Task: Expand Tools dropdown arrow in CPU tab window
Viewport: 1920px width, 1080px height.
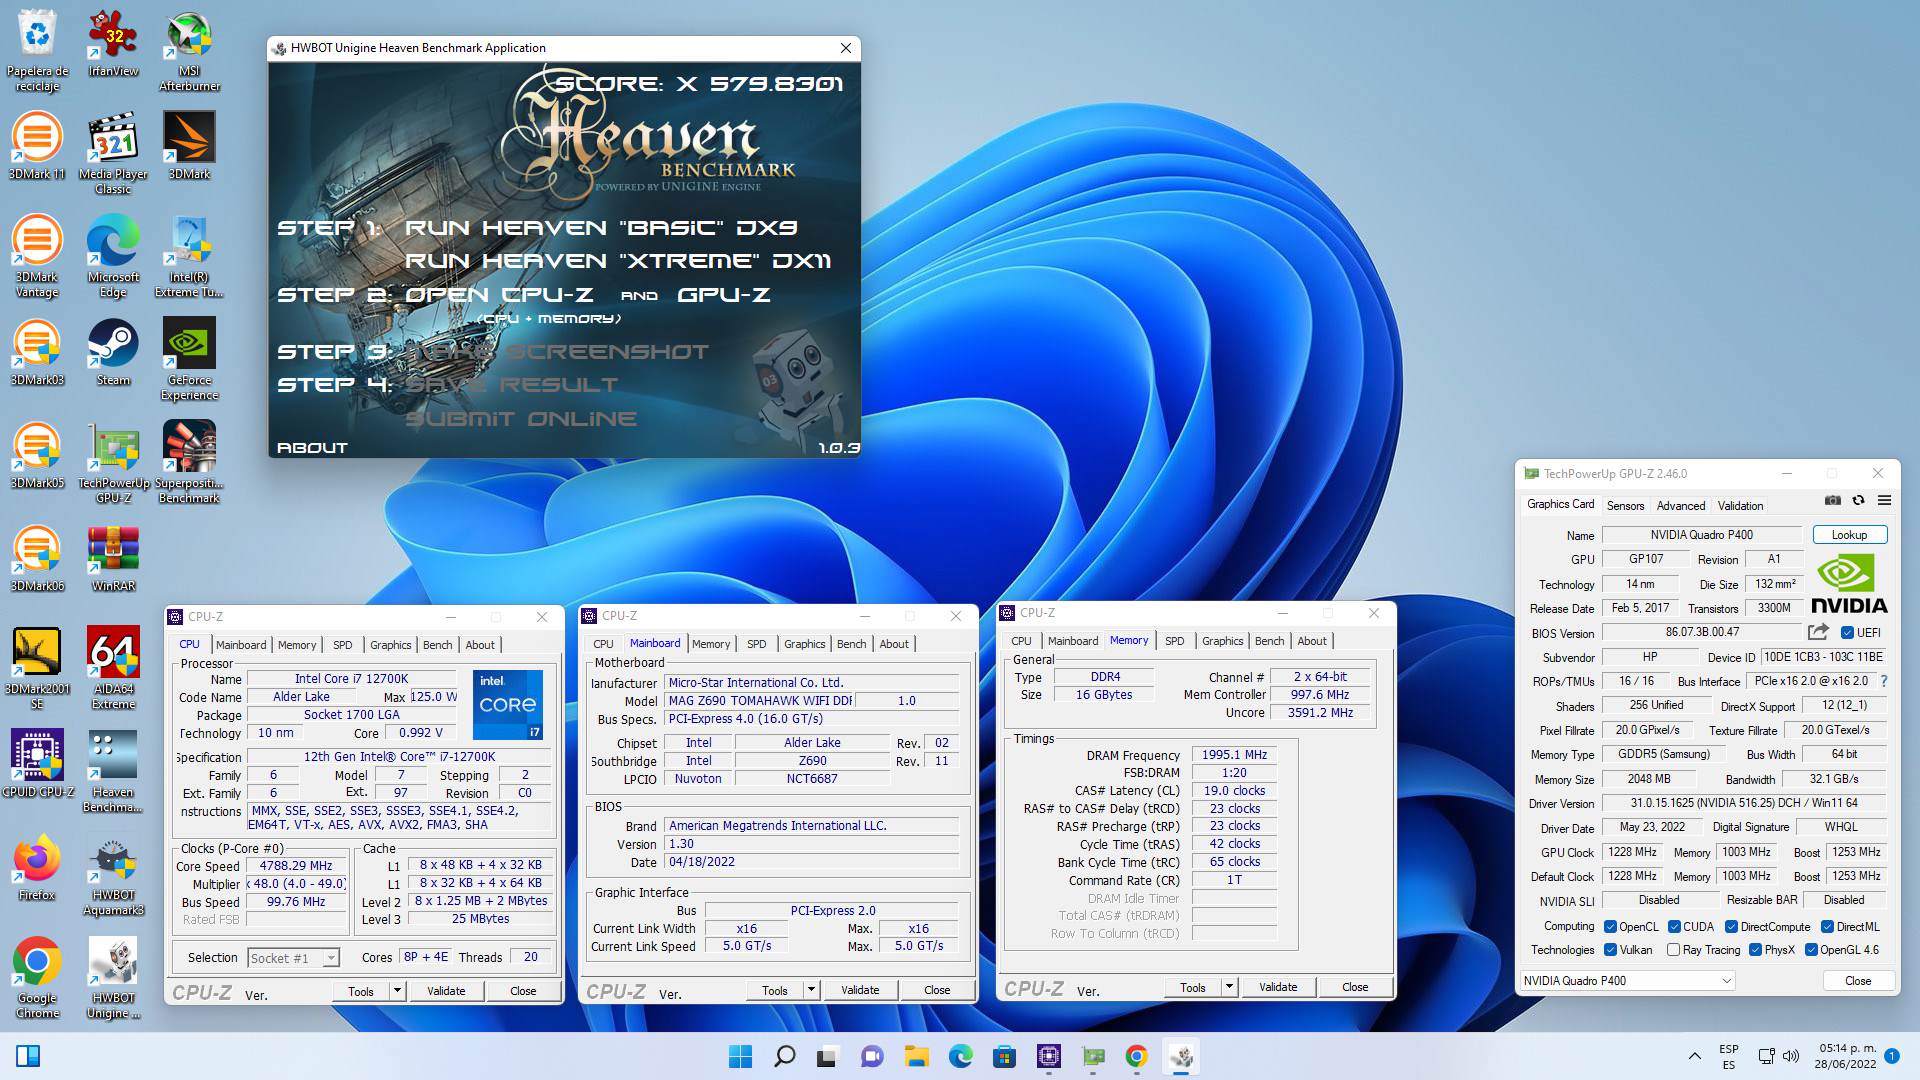Action: [397, 991]
